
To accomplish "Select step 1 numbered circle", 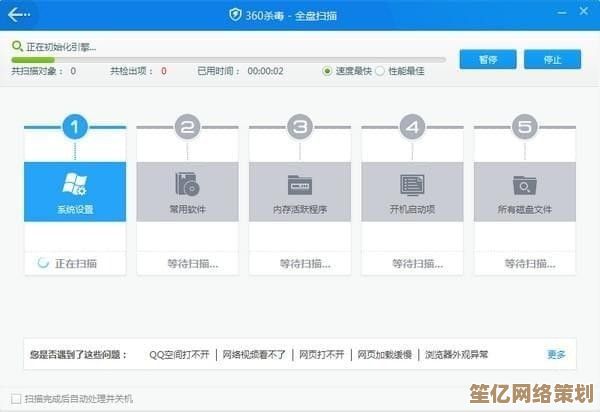I will click(75, 127).
